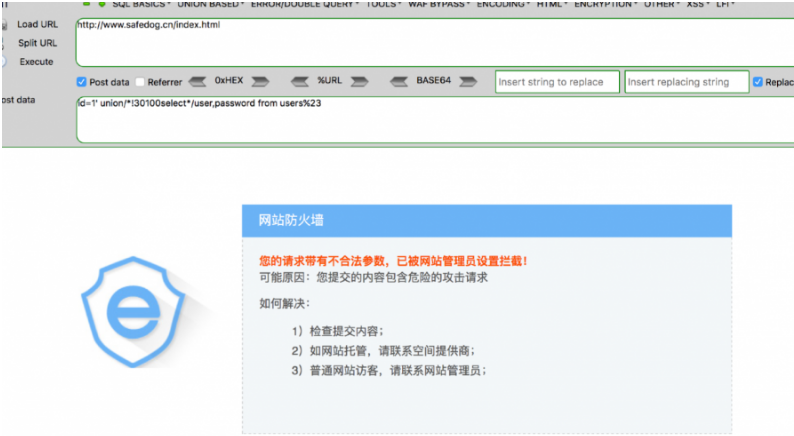Click the green minus icon in top bar
This screenshot has height=436, width=794.
click(87, 4)
